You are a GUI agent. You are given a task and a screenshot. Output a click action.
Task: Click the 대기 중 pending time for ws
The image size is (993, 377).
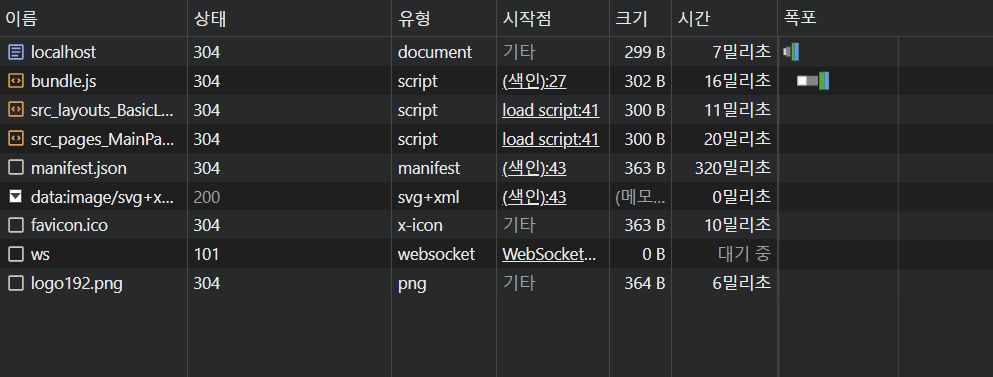point(745,254)
